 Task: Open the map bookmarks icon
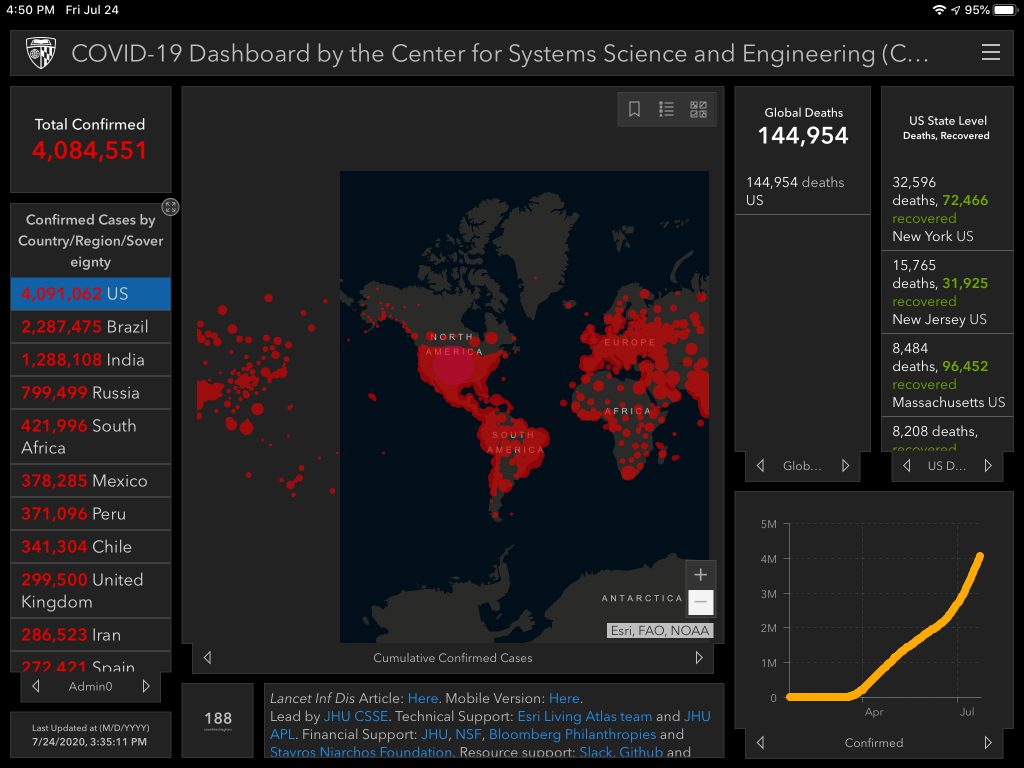click(634, 110)
